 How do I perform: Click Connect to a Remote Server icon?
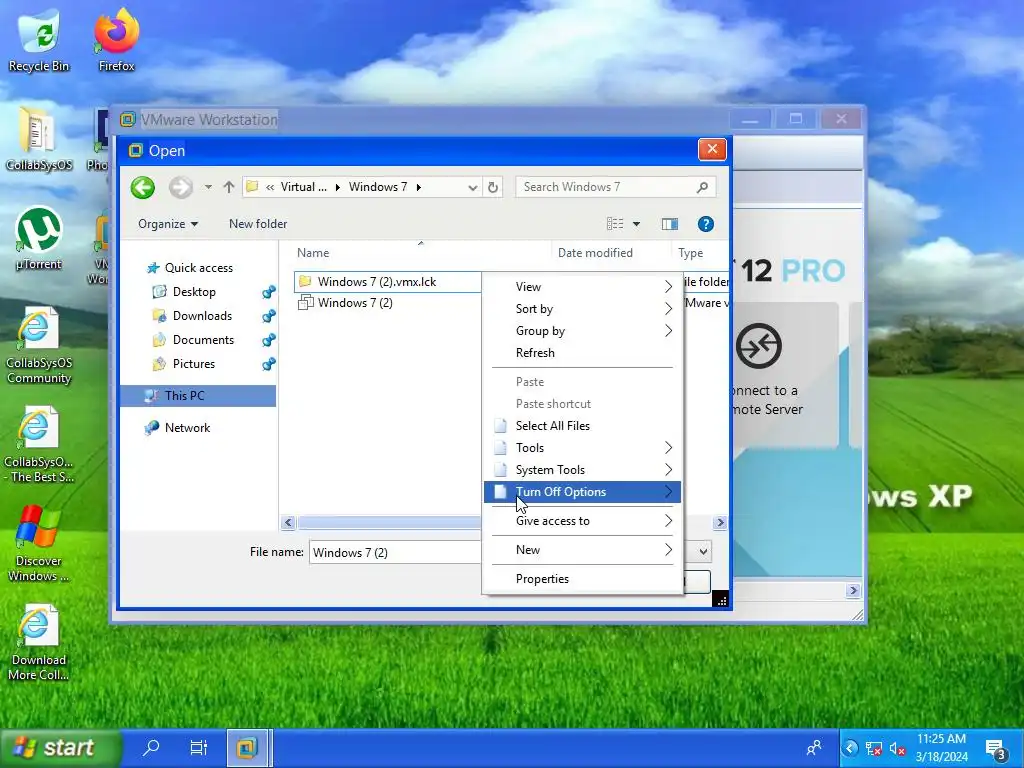click(758, 345)
